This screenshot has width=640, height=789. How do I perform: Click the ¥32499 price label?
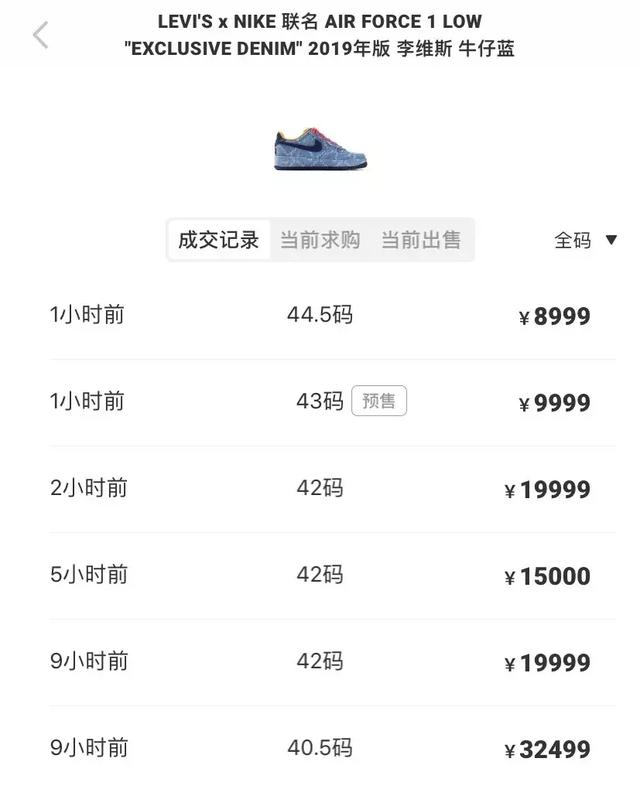tap(547, 749)
